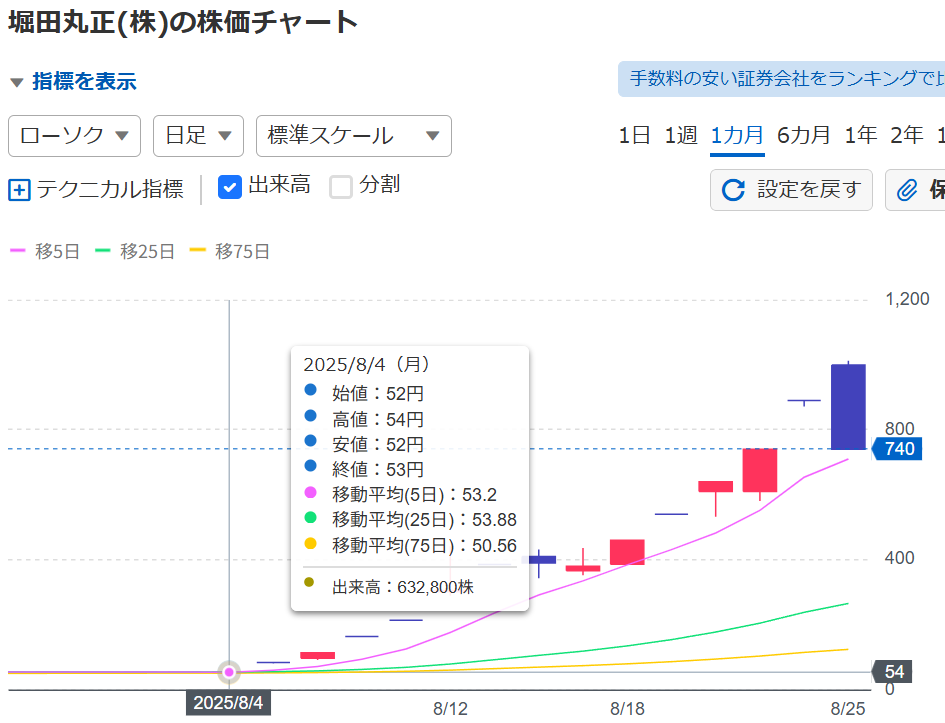Select the 1日 period tab
945x723 pixels.
[x=634, y=136]
